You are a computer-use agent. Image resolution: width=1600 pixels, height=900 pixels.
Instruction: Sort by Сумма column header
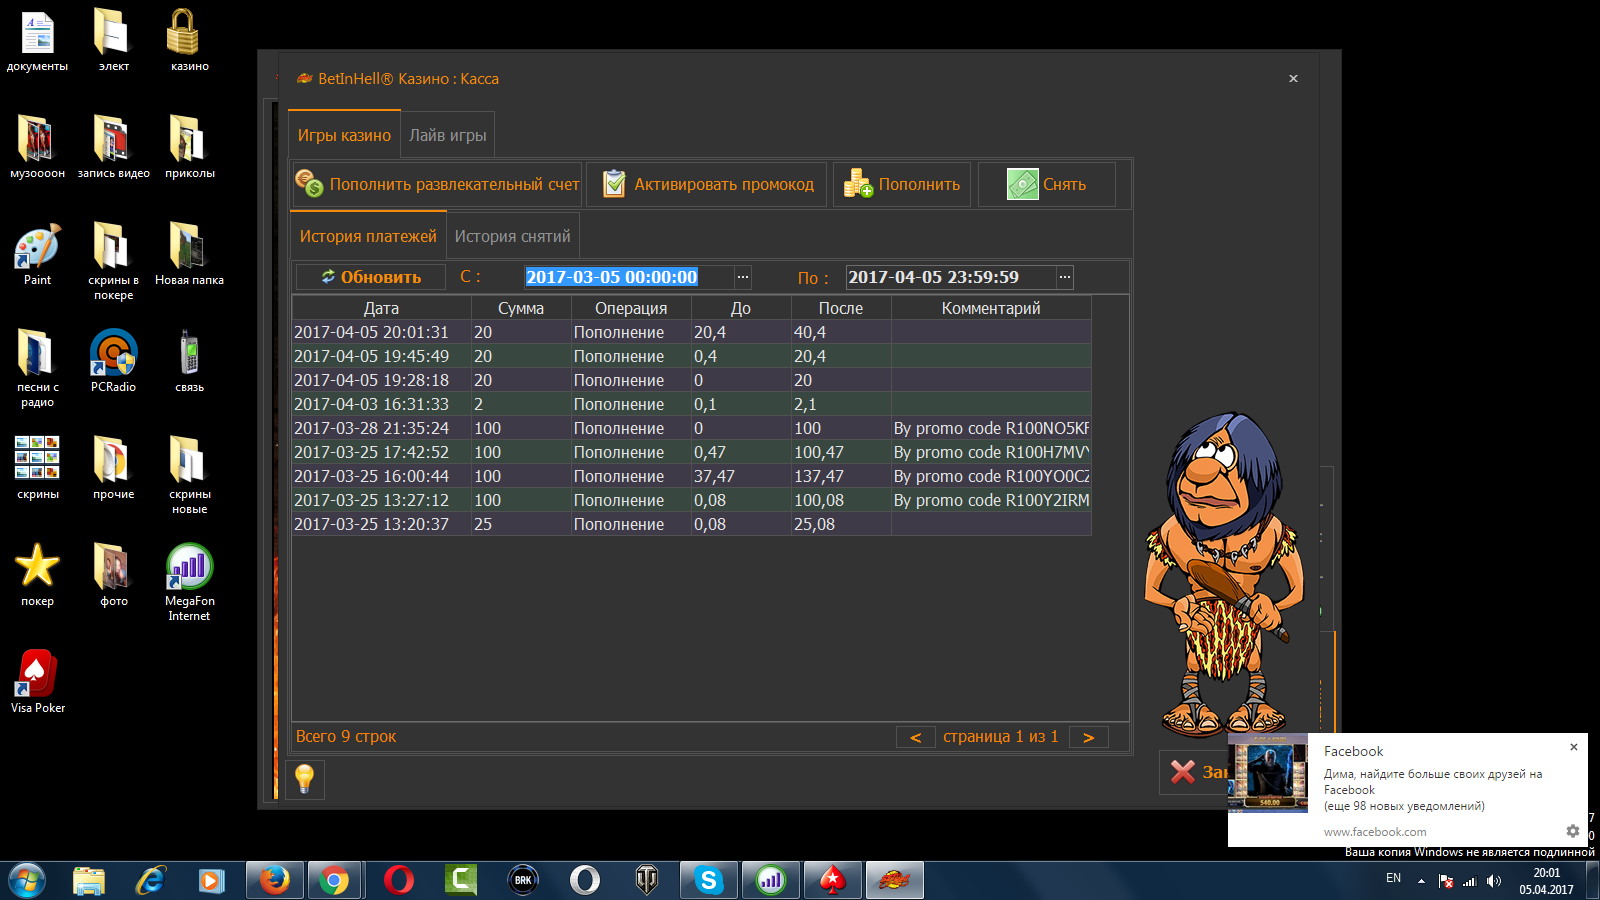(x=521, y=308)
